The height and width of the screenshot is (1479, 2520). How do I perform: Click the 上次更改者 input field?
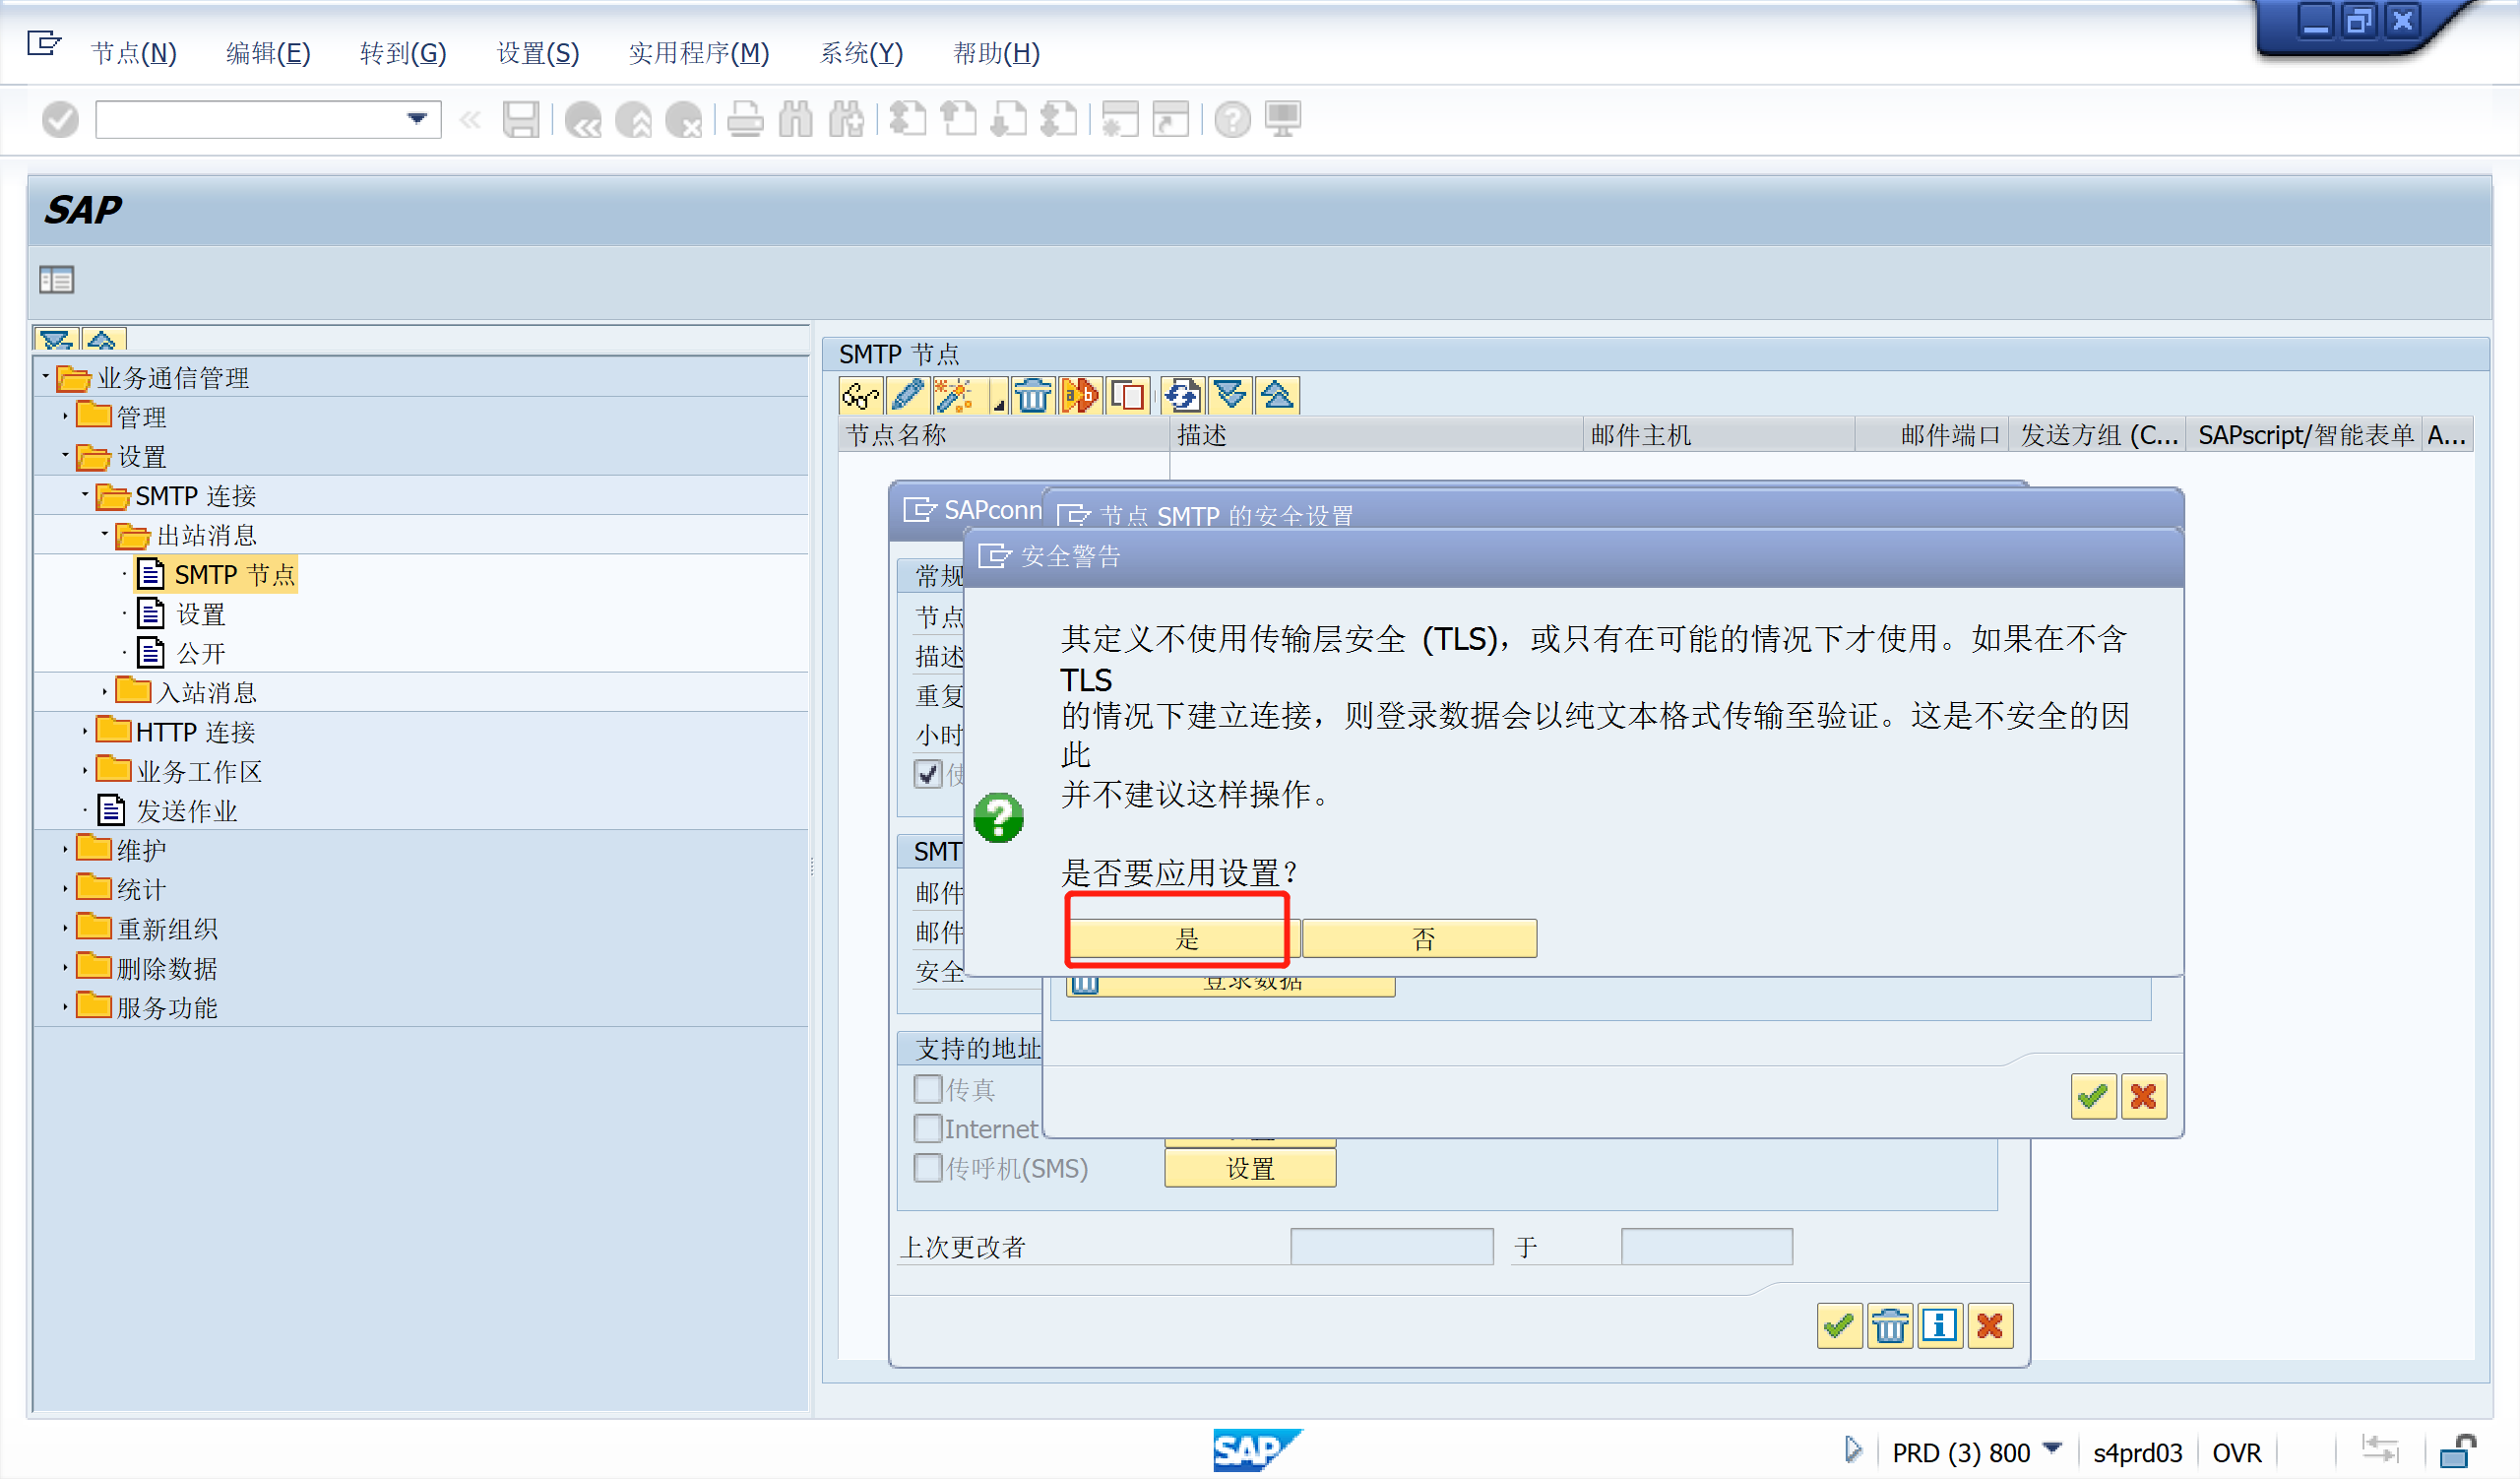coord(1391,1247)
